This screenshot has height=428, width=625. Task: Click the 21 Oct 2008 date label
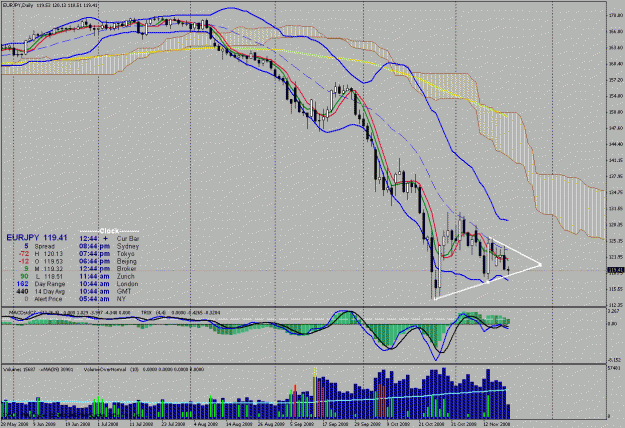click(x=431, y=424)
